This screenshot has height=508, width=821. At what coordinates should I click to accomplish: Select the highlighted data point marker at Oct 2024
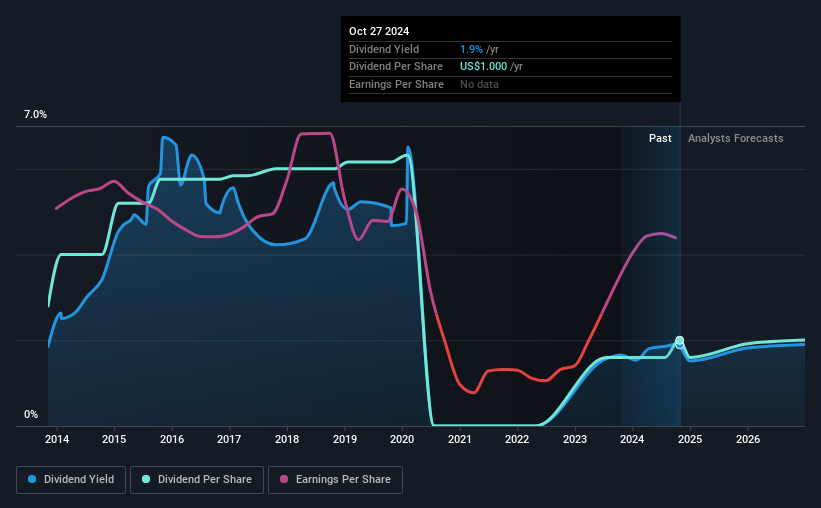pos(680,341)
